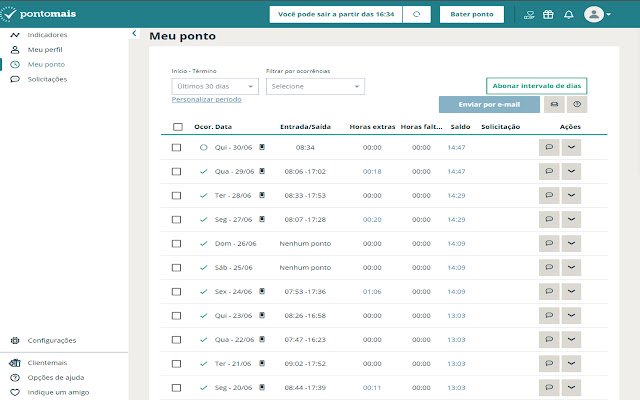
Task: Open the Filtrar por ocorrências Selecione dropdown
Action: (315, 87)
